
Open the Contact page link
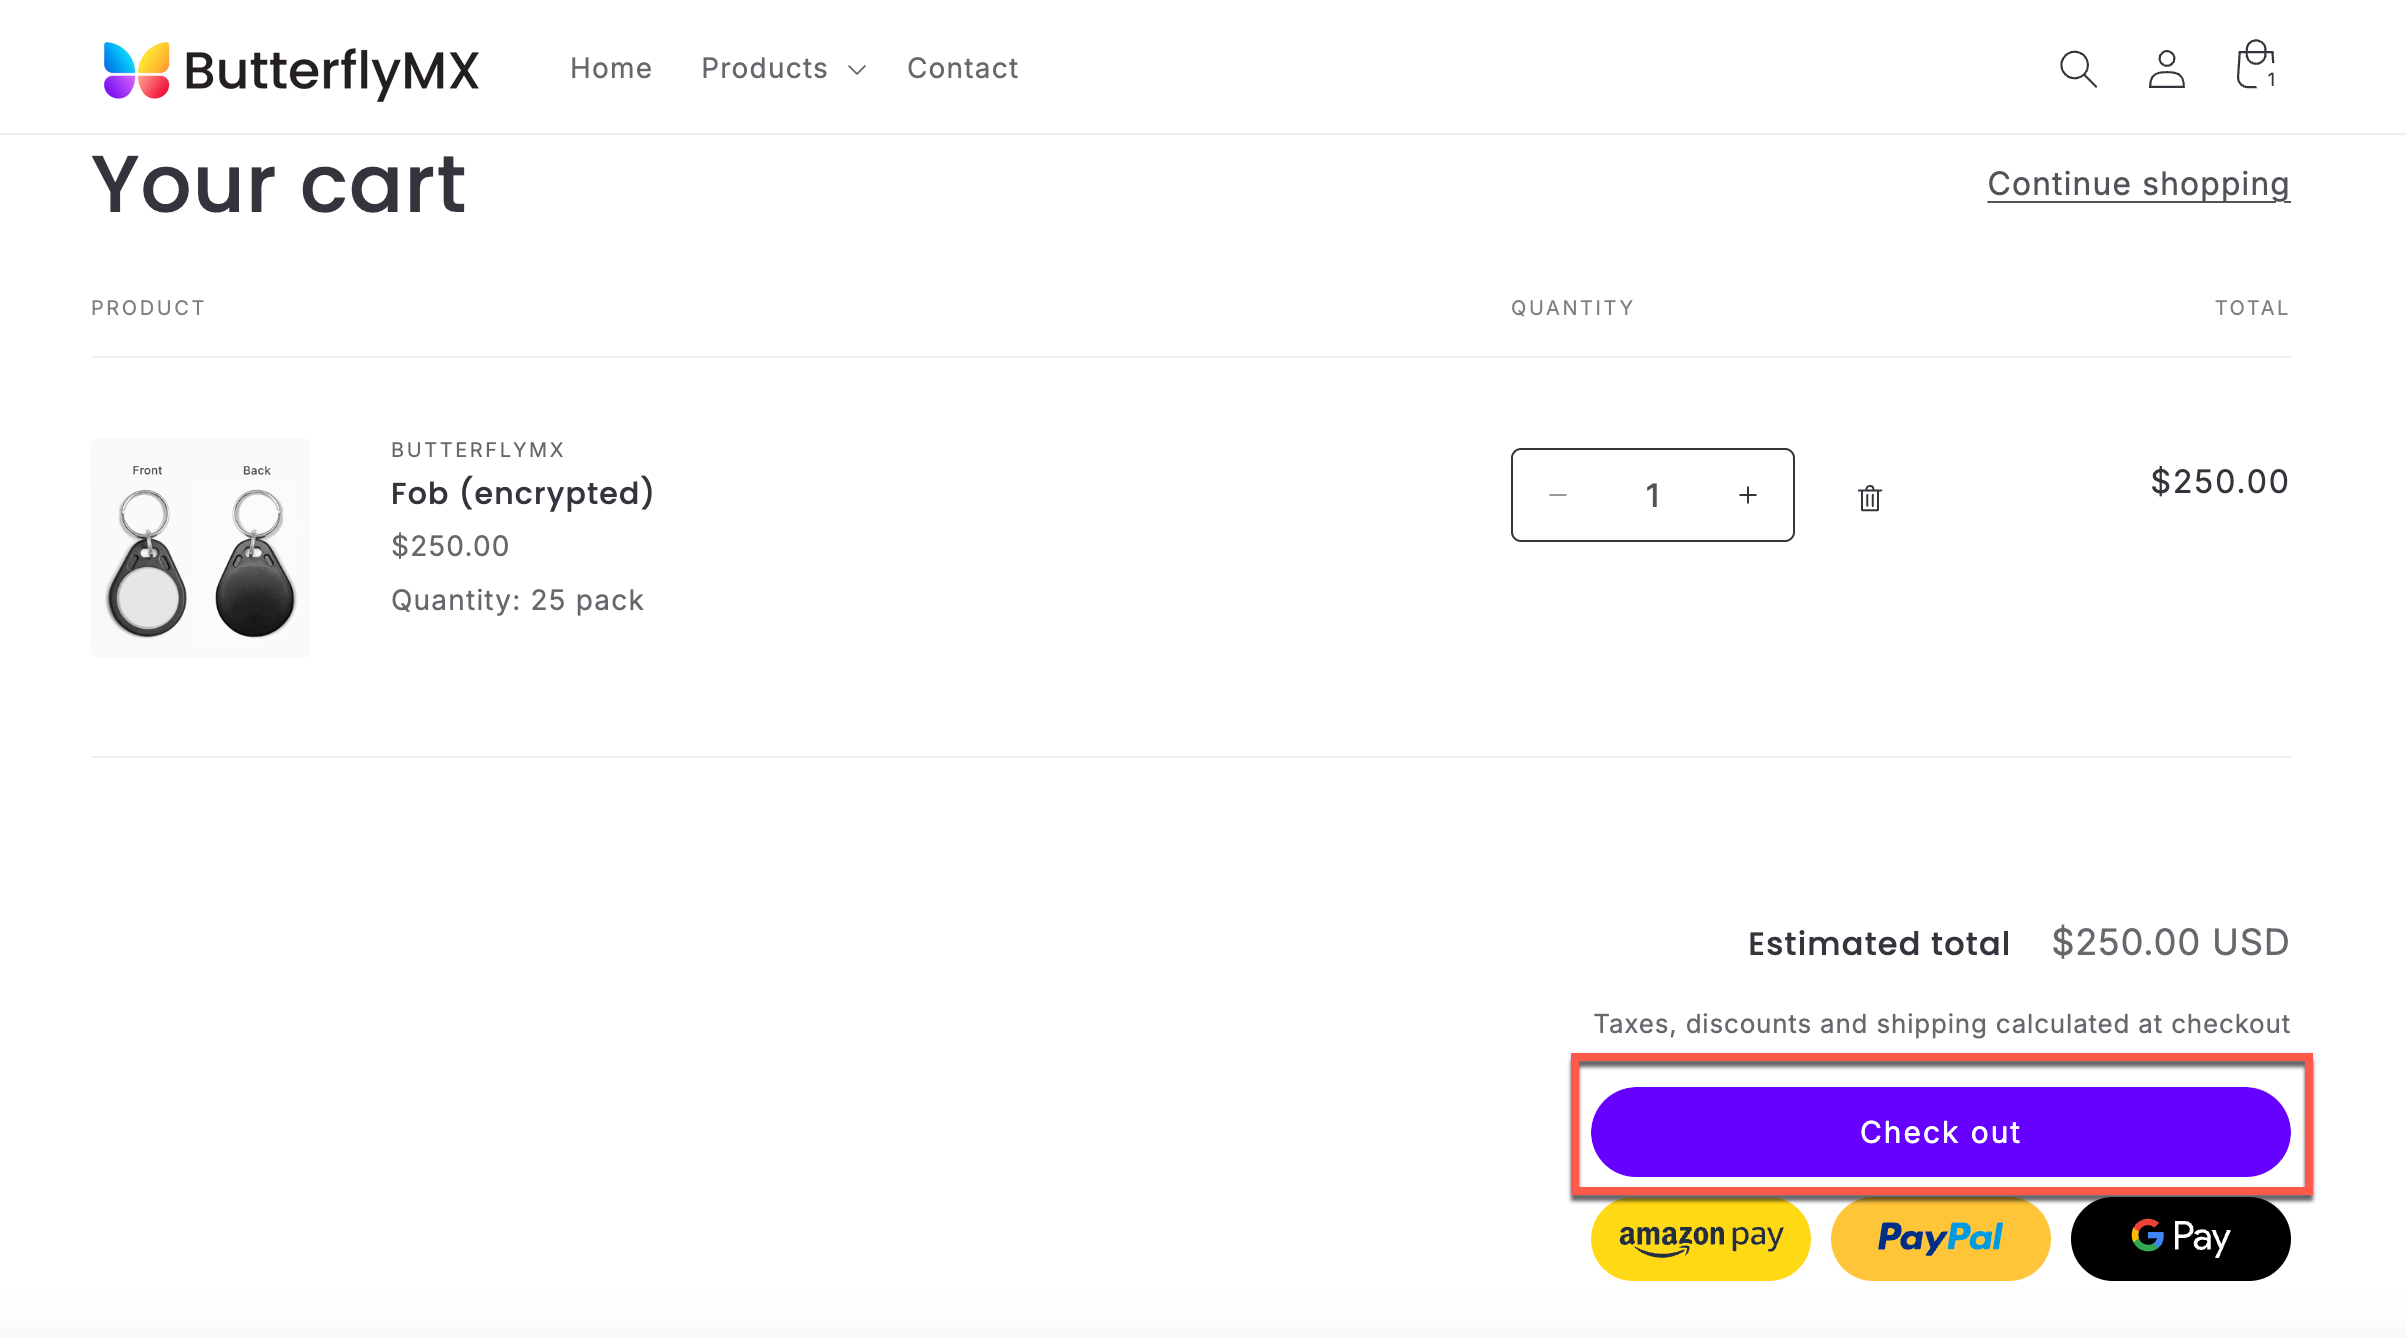[x=962, y=68]
